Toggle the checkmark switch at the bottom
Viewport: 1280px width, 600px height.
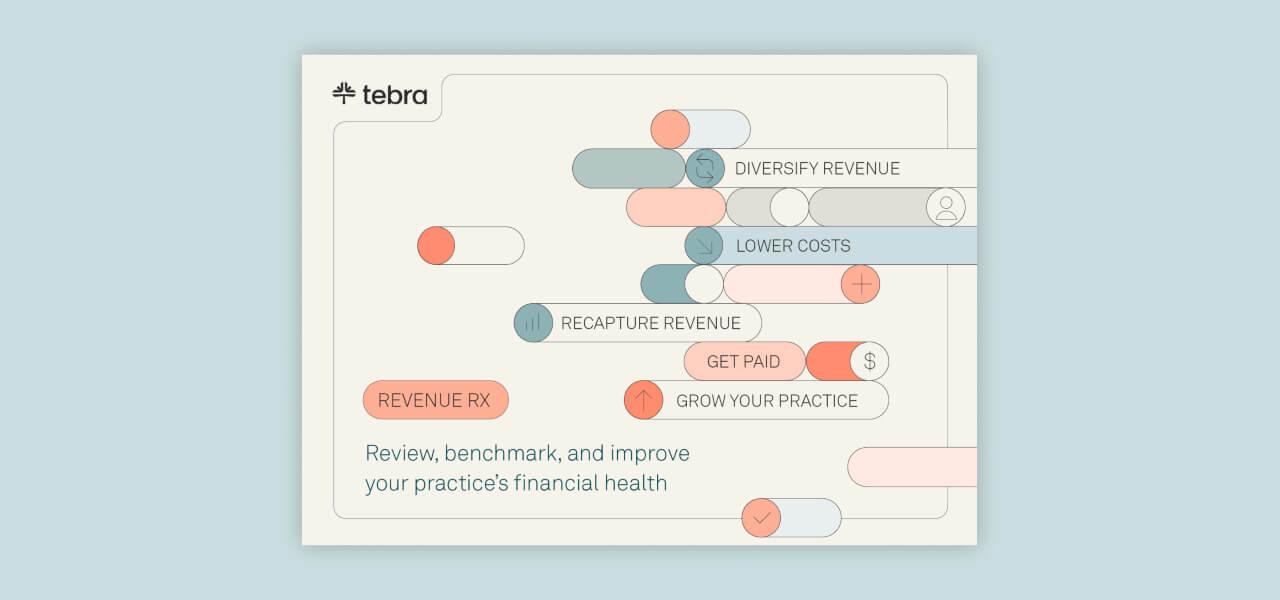[x=791, y=518]
